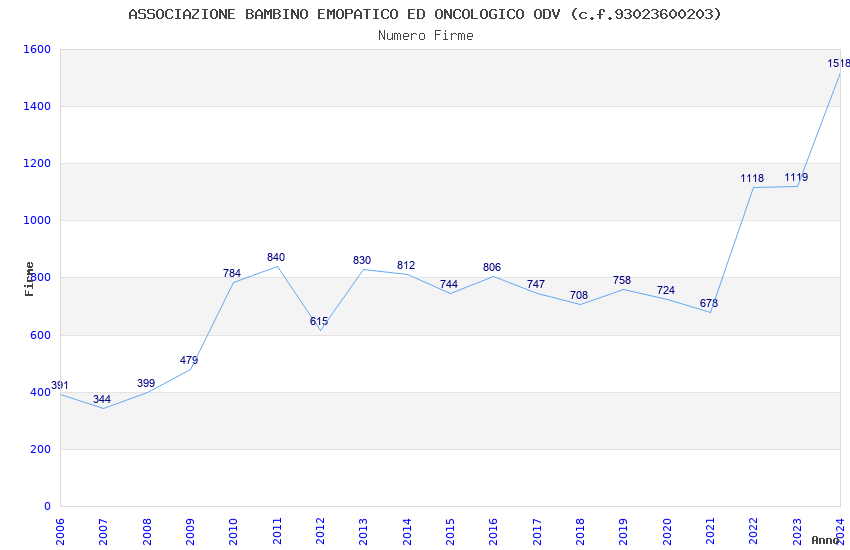The width and height of the screenshot is (850, 550).
Task: Select the x-axis year 2016
Action: [x=493, y=532]
